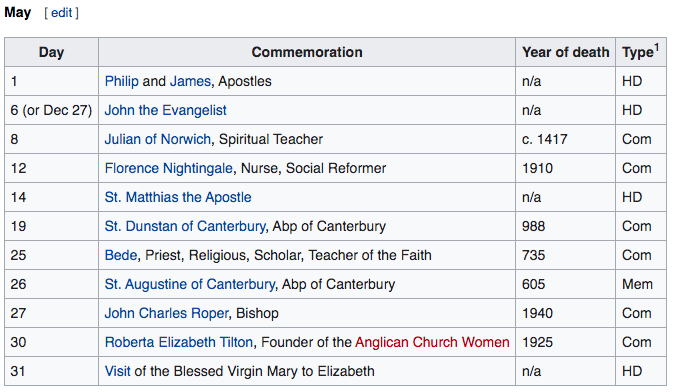This screenshot has height=392, width=677.
Task: Visit the Florence Nightingale page
Action: coord(168,168)
